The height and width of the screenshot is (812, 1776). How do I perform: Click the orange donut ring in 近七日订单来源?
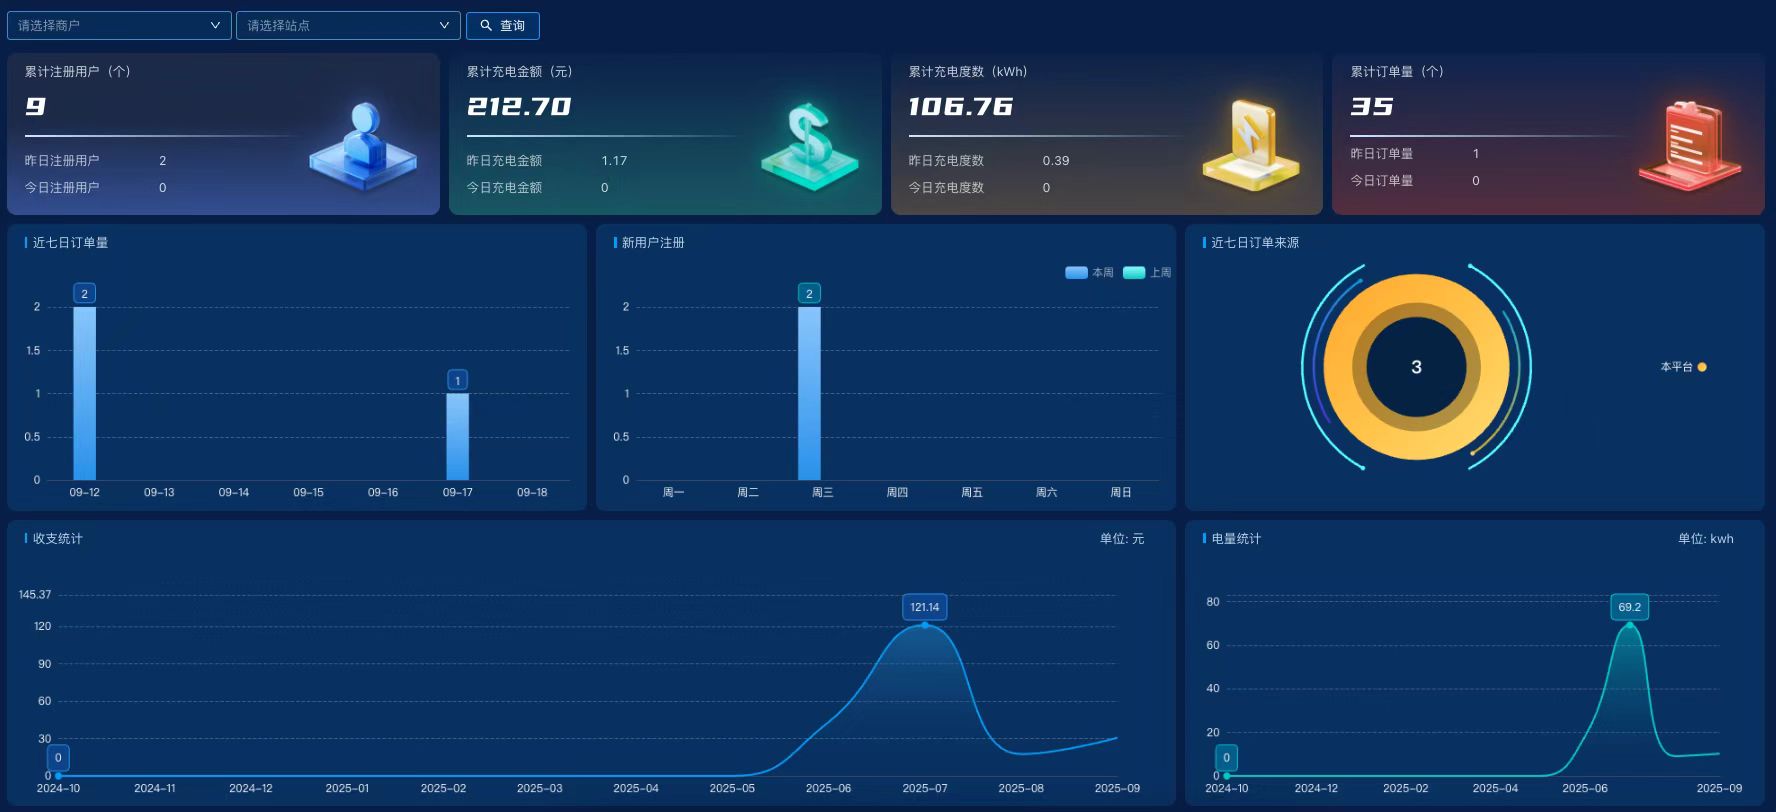[x=1416, y=289]
